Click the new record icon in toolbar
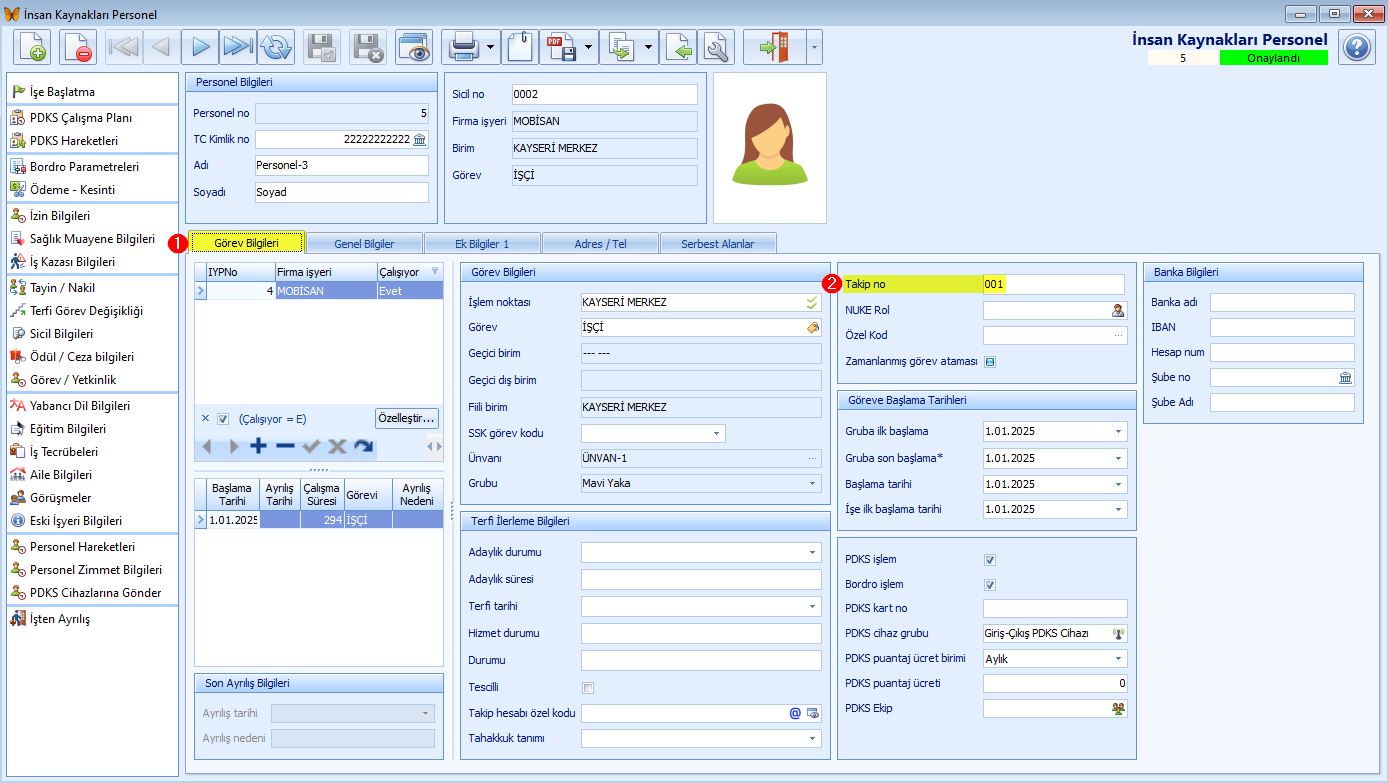 (x=32, y=47)
